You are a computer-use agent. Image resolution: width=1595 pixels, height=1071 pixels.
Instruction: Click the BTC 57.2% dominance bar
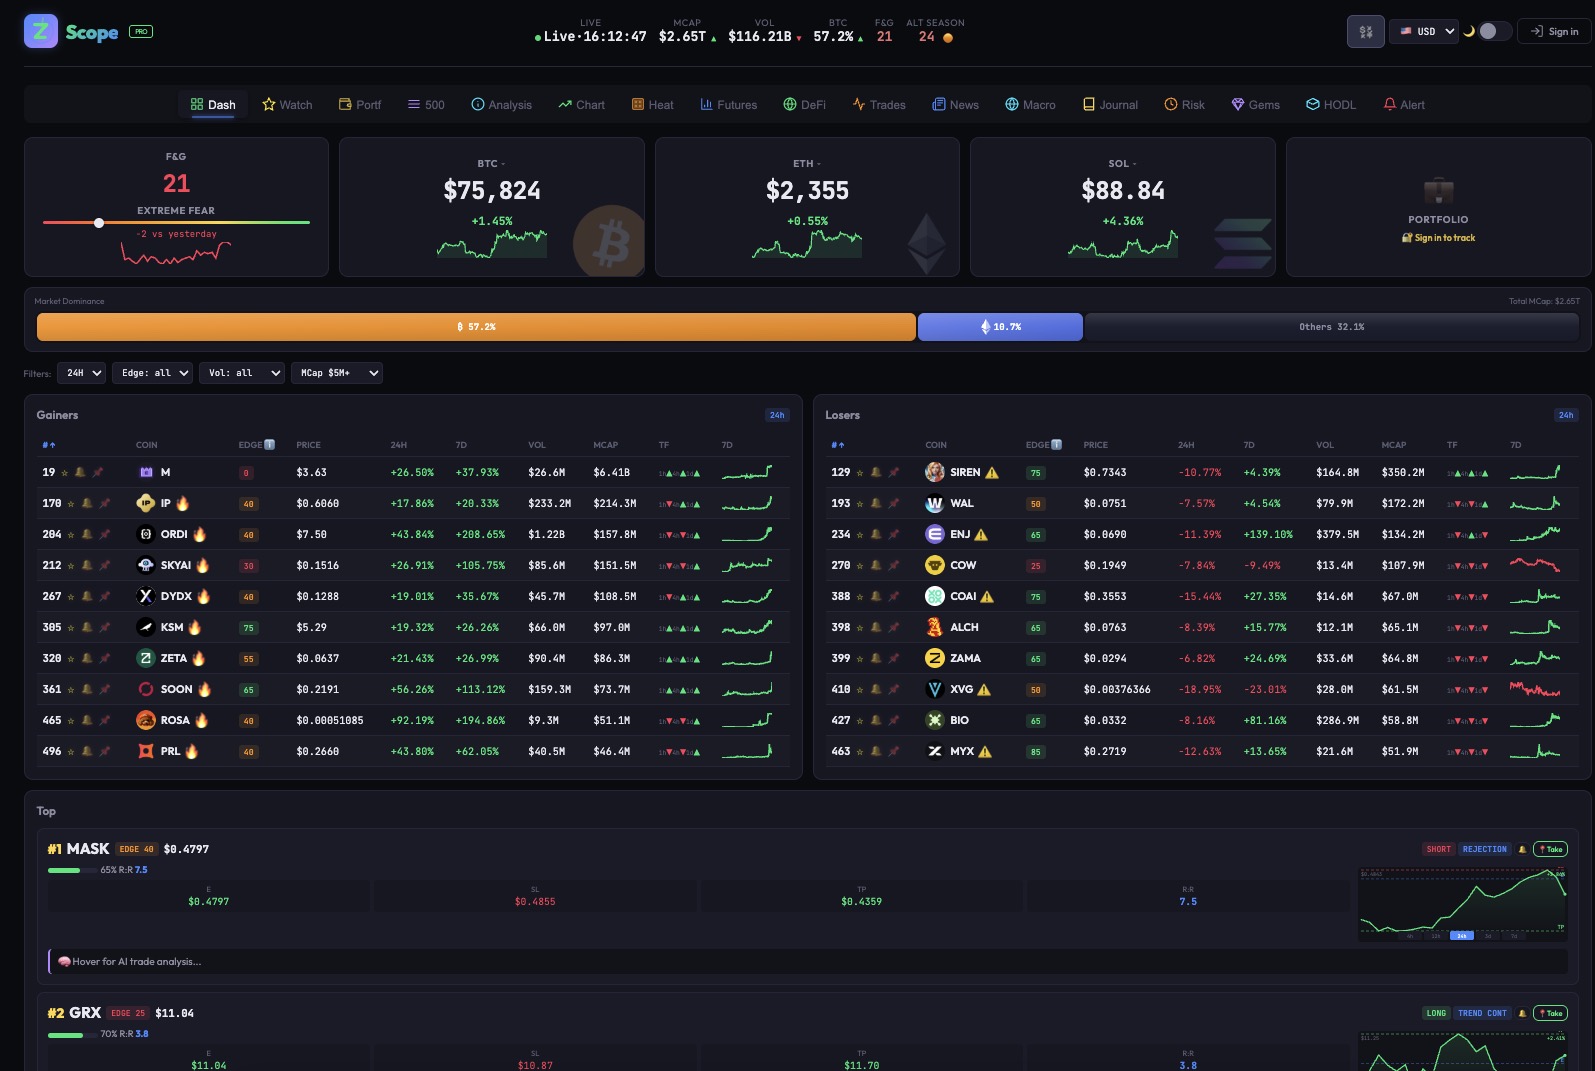tap(476, 327)
